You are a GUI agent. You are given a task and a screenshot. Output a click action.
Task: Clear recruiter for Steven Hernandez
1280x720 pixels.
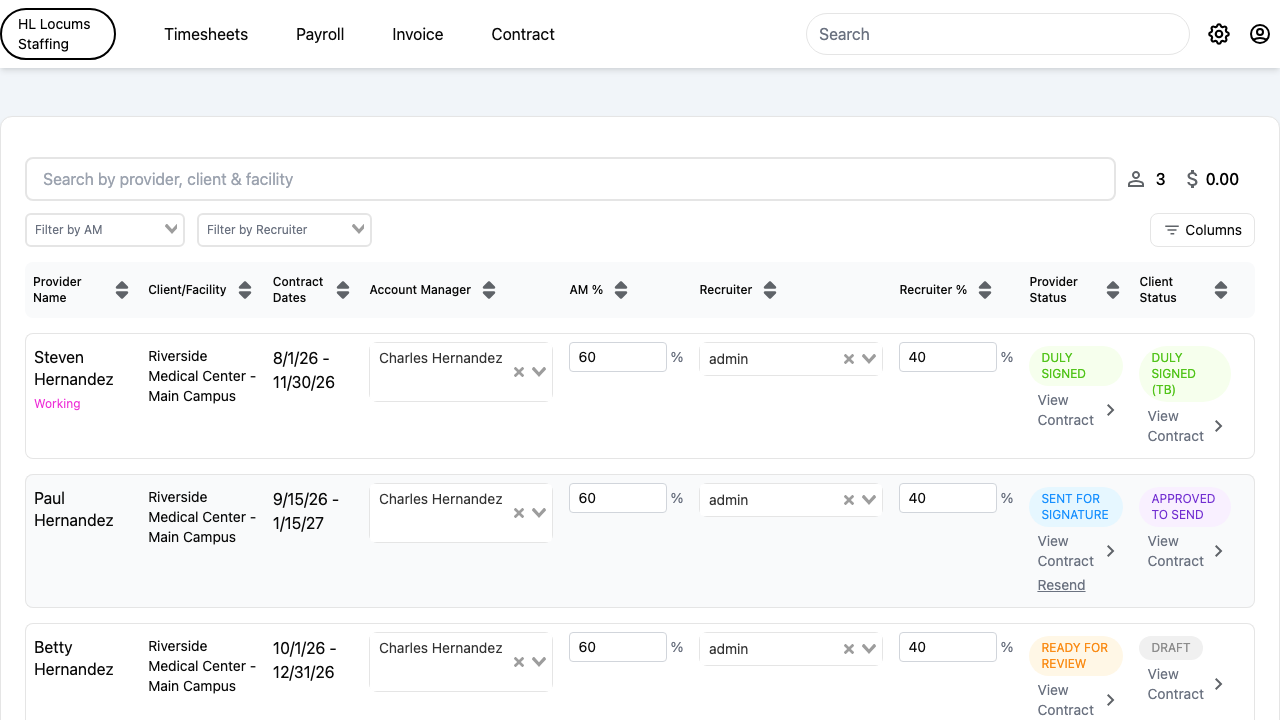pyautogui.click(x=849, y=359)
